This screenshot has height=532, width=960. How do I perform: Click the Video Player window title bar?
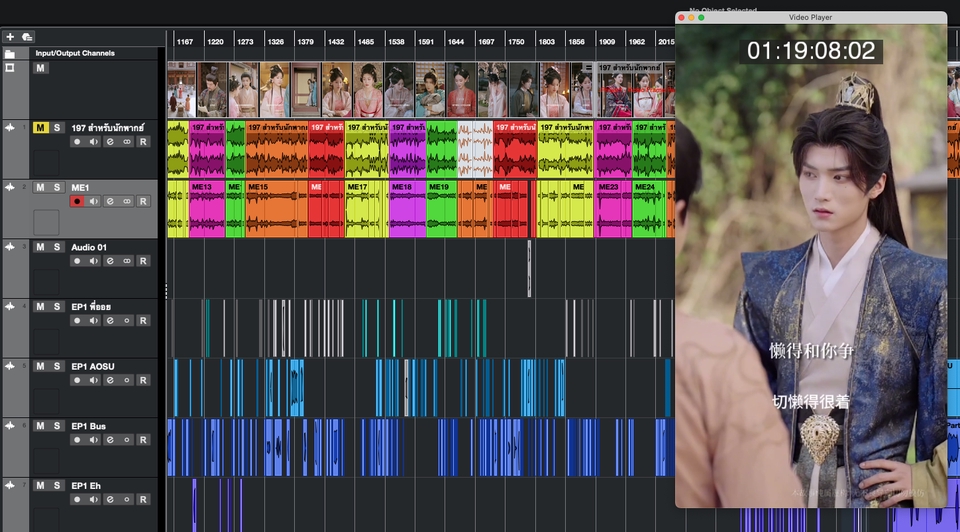point(811,17)
